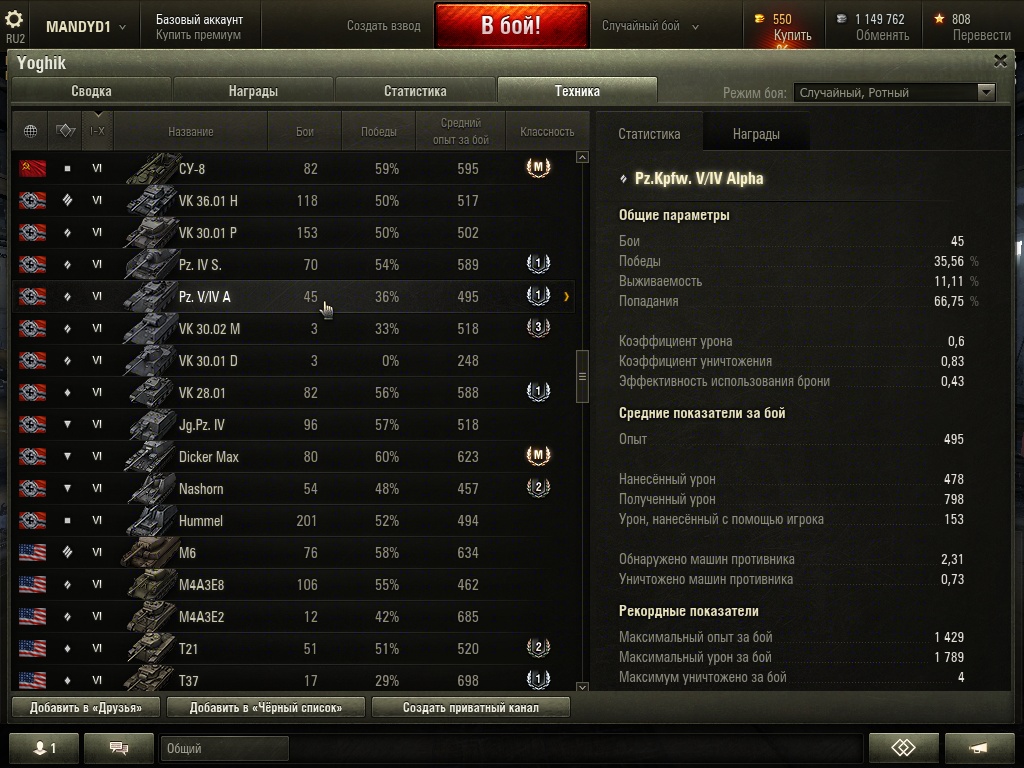Click the vehicle list scrollbar handle
This screenshot has height=768, width=1024.
coord(582,377)
